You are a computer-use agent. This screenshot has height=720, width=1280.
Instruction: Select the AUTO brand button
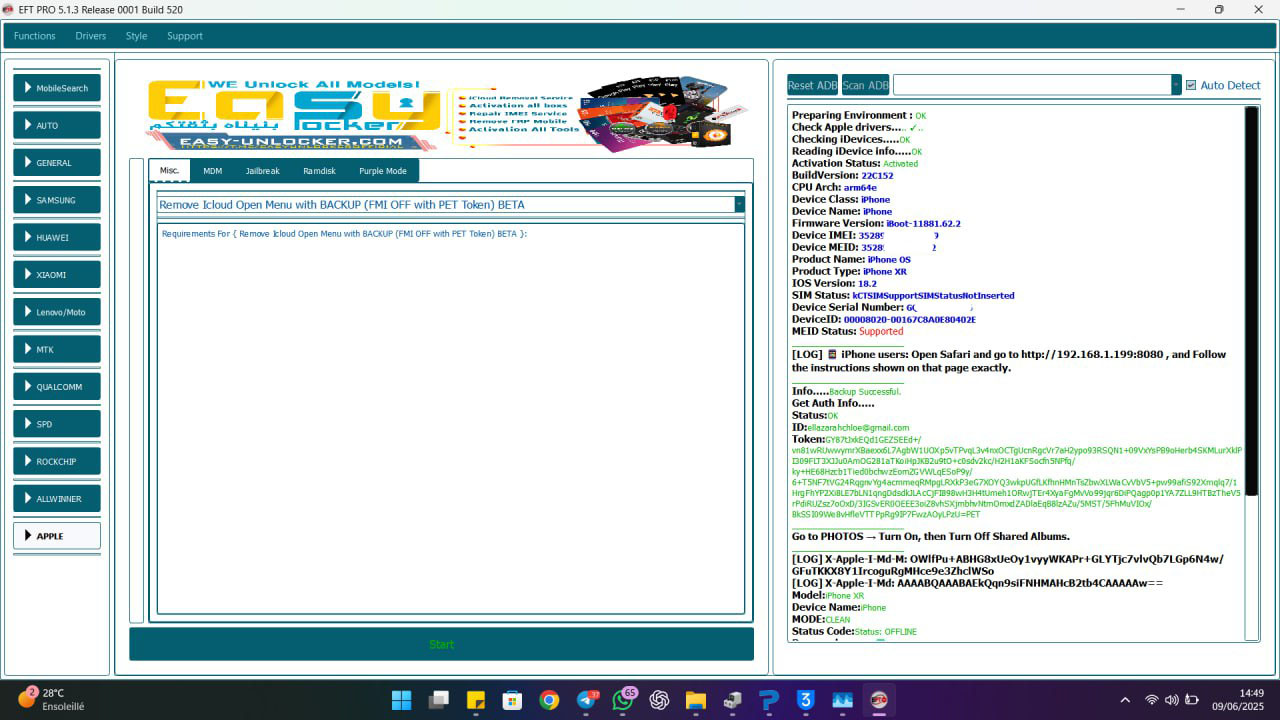(57, 125)
